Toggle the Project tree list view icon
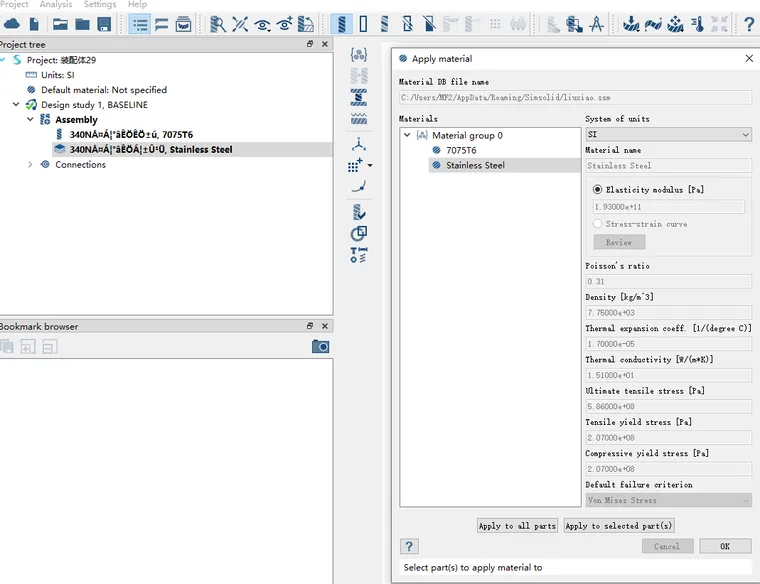The height and width of the screenshot is (584, 760). 140,24
